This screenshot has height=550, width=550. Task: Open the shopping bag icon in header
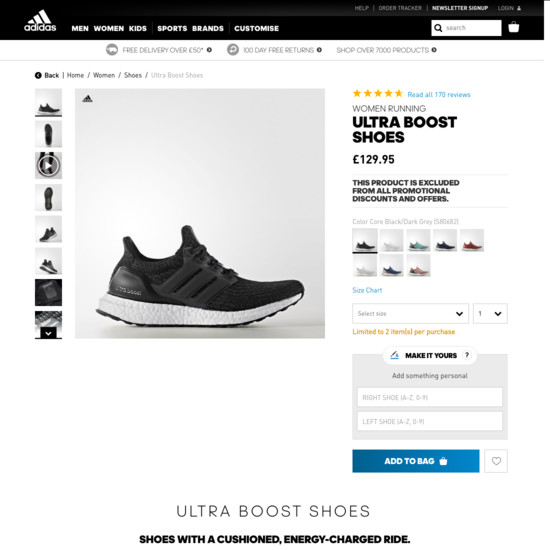pos(514,27)
